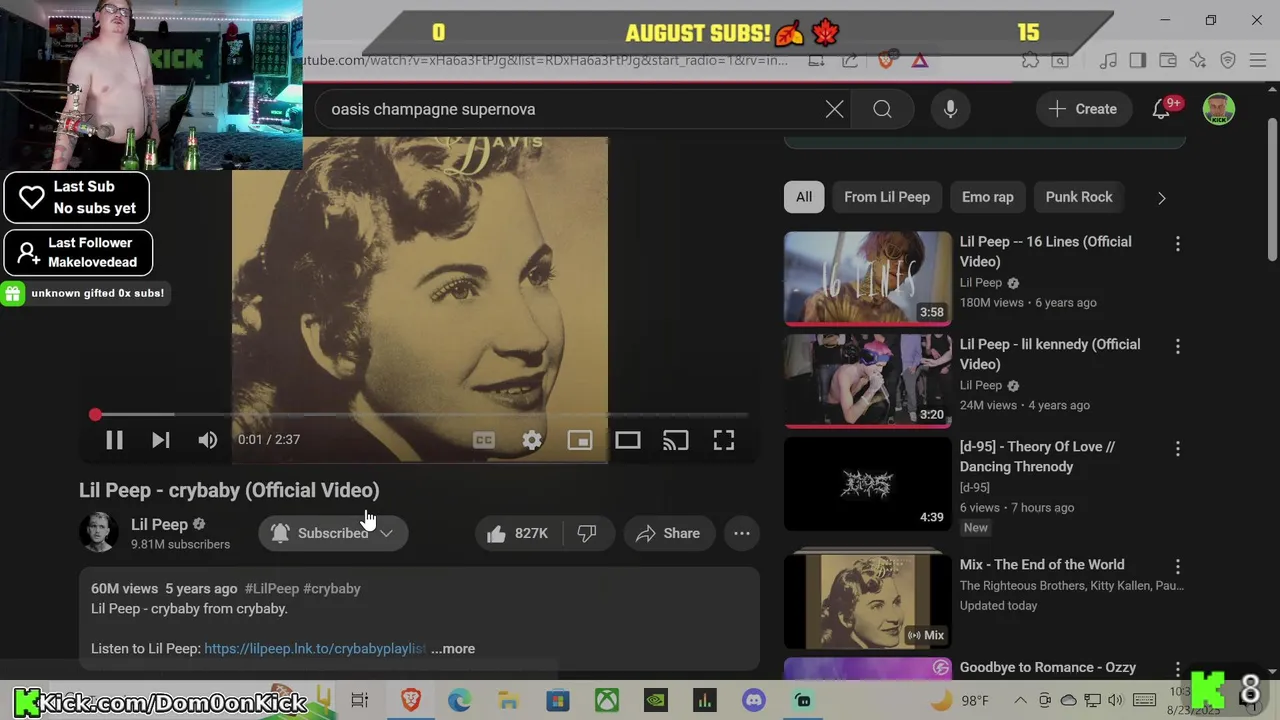Open the Xbox app from taskbar
This screenshot has width=1280, height=720.
[x=607, y=700]
